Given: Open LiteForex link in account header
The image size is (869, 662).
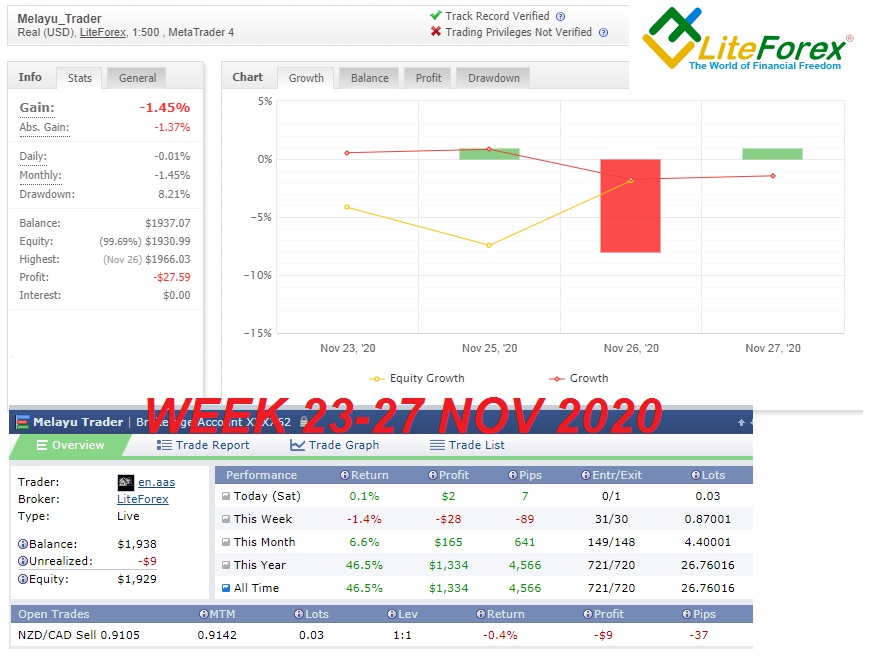Looking at the screenshot, I should pos(103,33).
